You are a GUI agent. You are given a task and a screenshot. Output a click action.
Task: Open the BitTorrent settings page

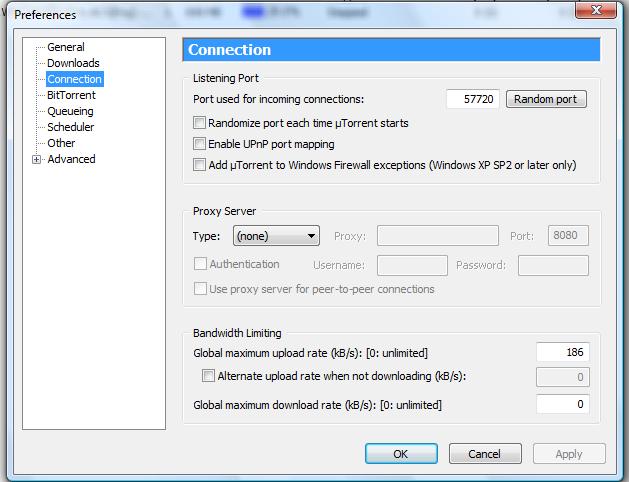point(71,95)
